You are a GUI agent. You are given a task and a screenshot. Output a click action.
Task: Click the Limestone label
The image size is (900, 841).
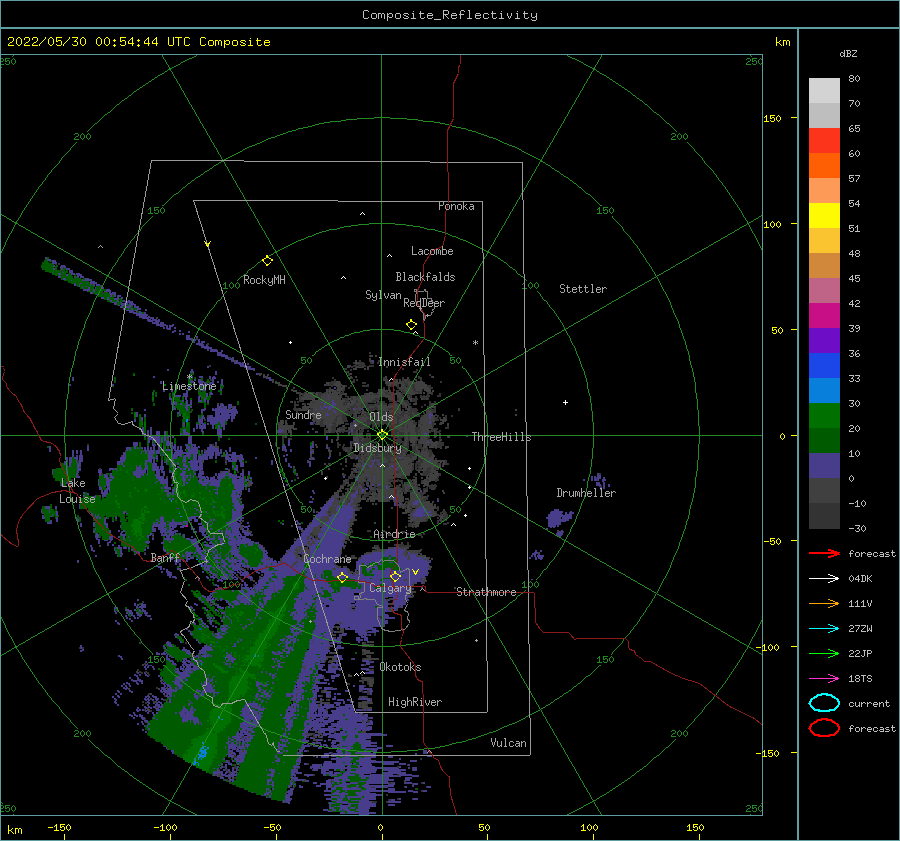(x=189, y=386)
